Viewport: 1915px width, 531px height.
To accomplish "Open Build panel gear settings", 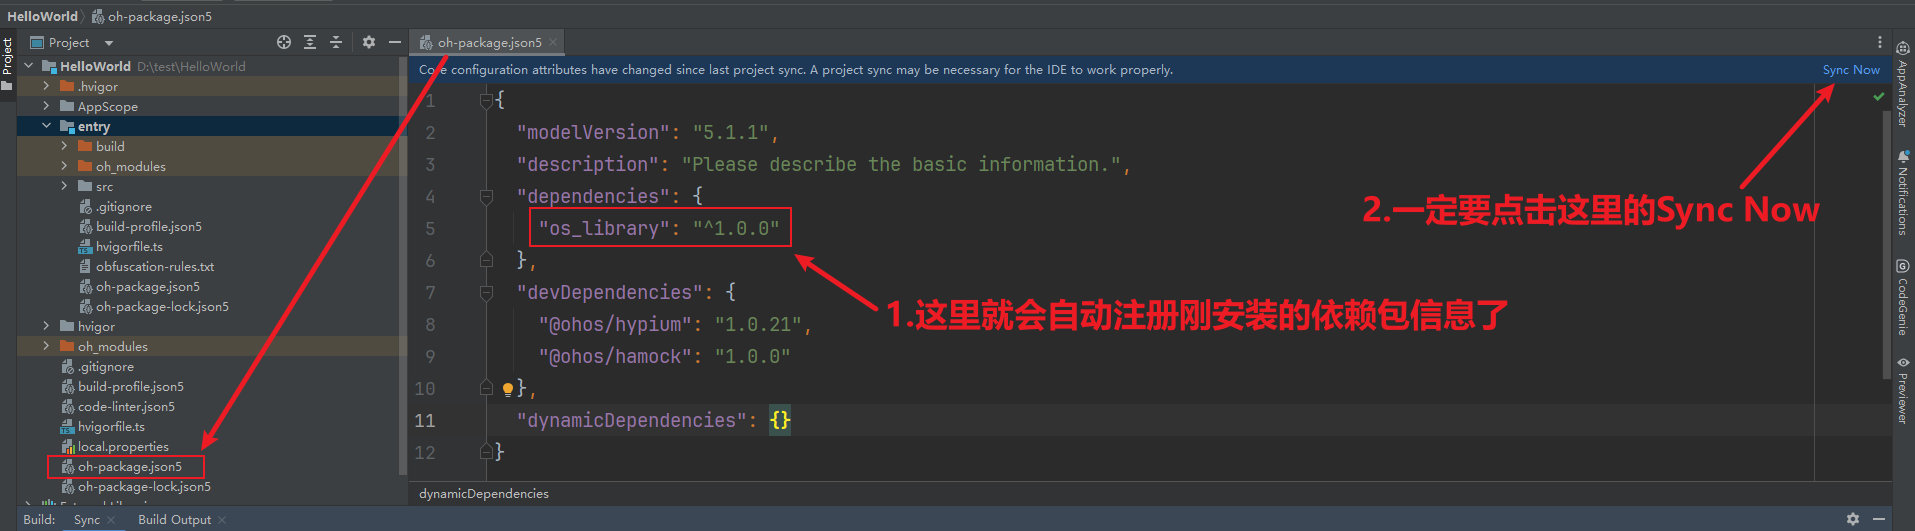I will 1853,519.
